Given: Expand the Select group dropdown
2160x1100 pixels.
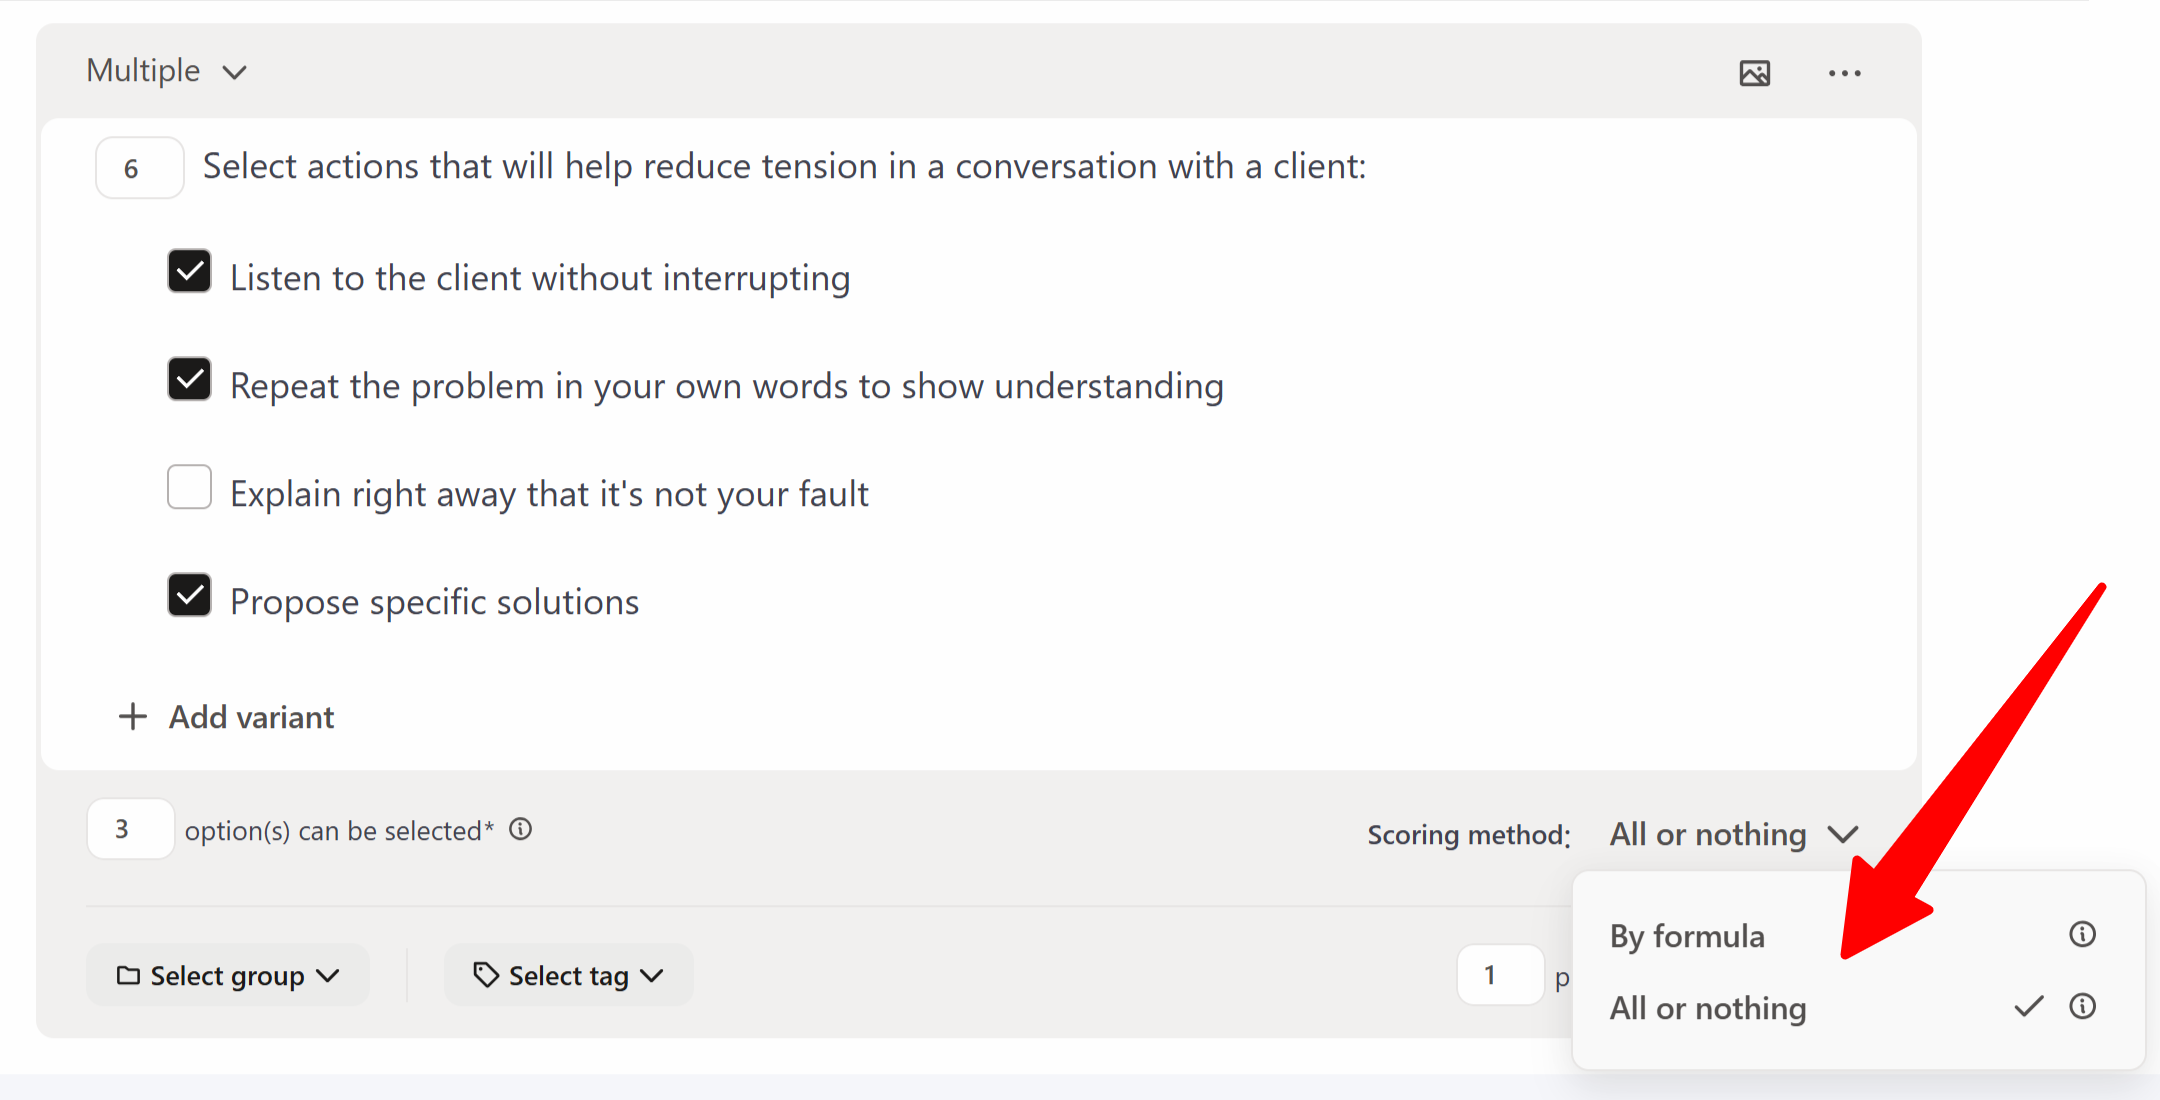Looking at the screenshot, I should coord(228,975).
